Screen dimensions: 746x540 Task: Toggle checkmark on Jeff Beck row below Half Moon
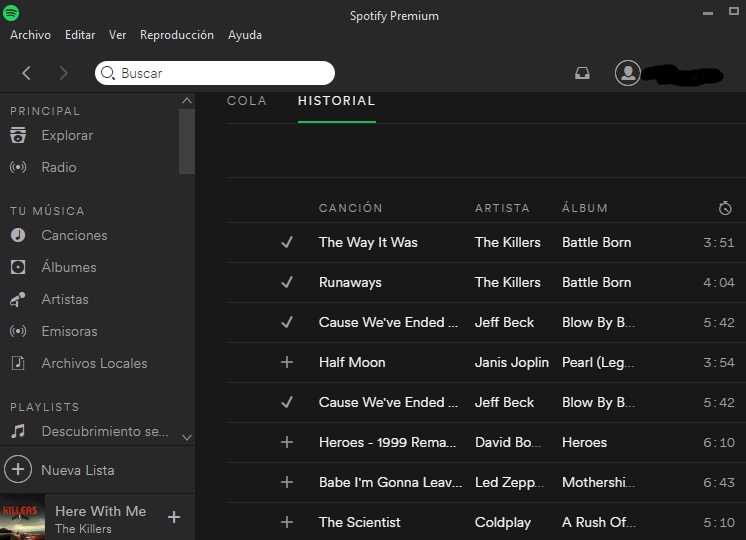coord(287,402)
